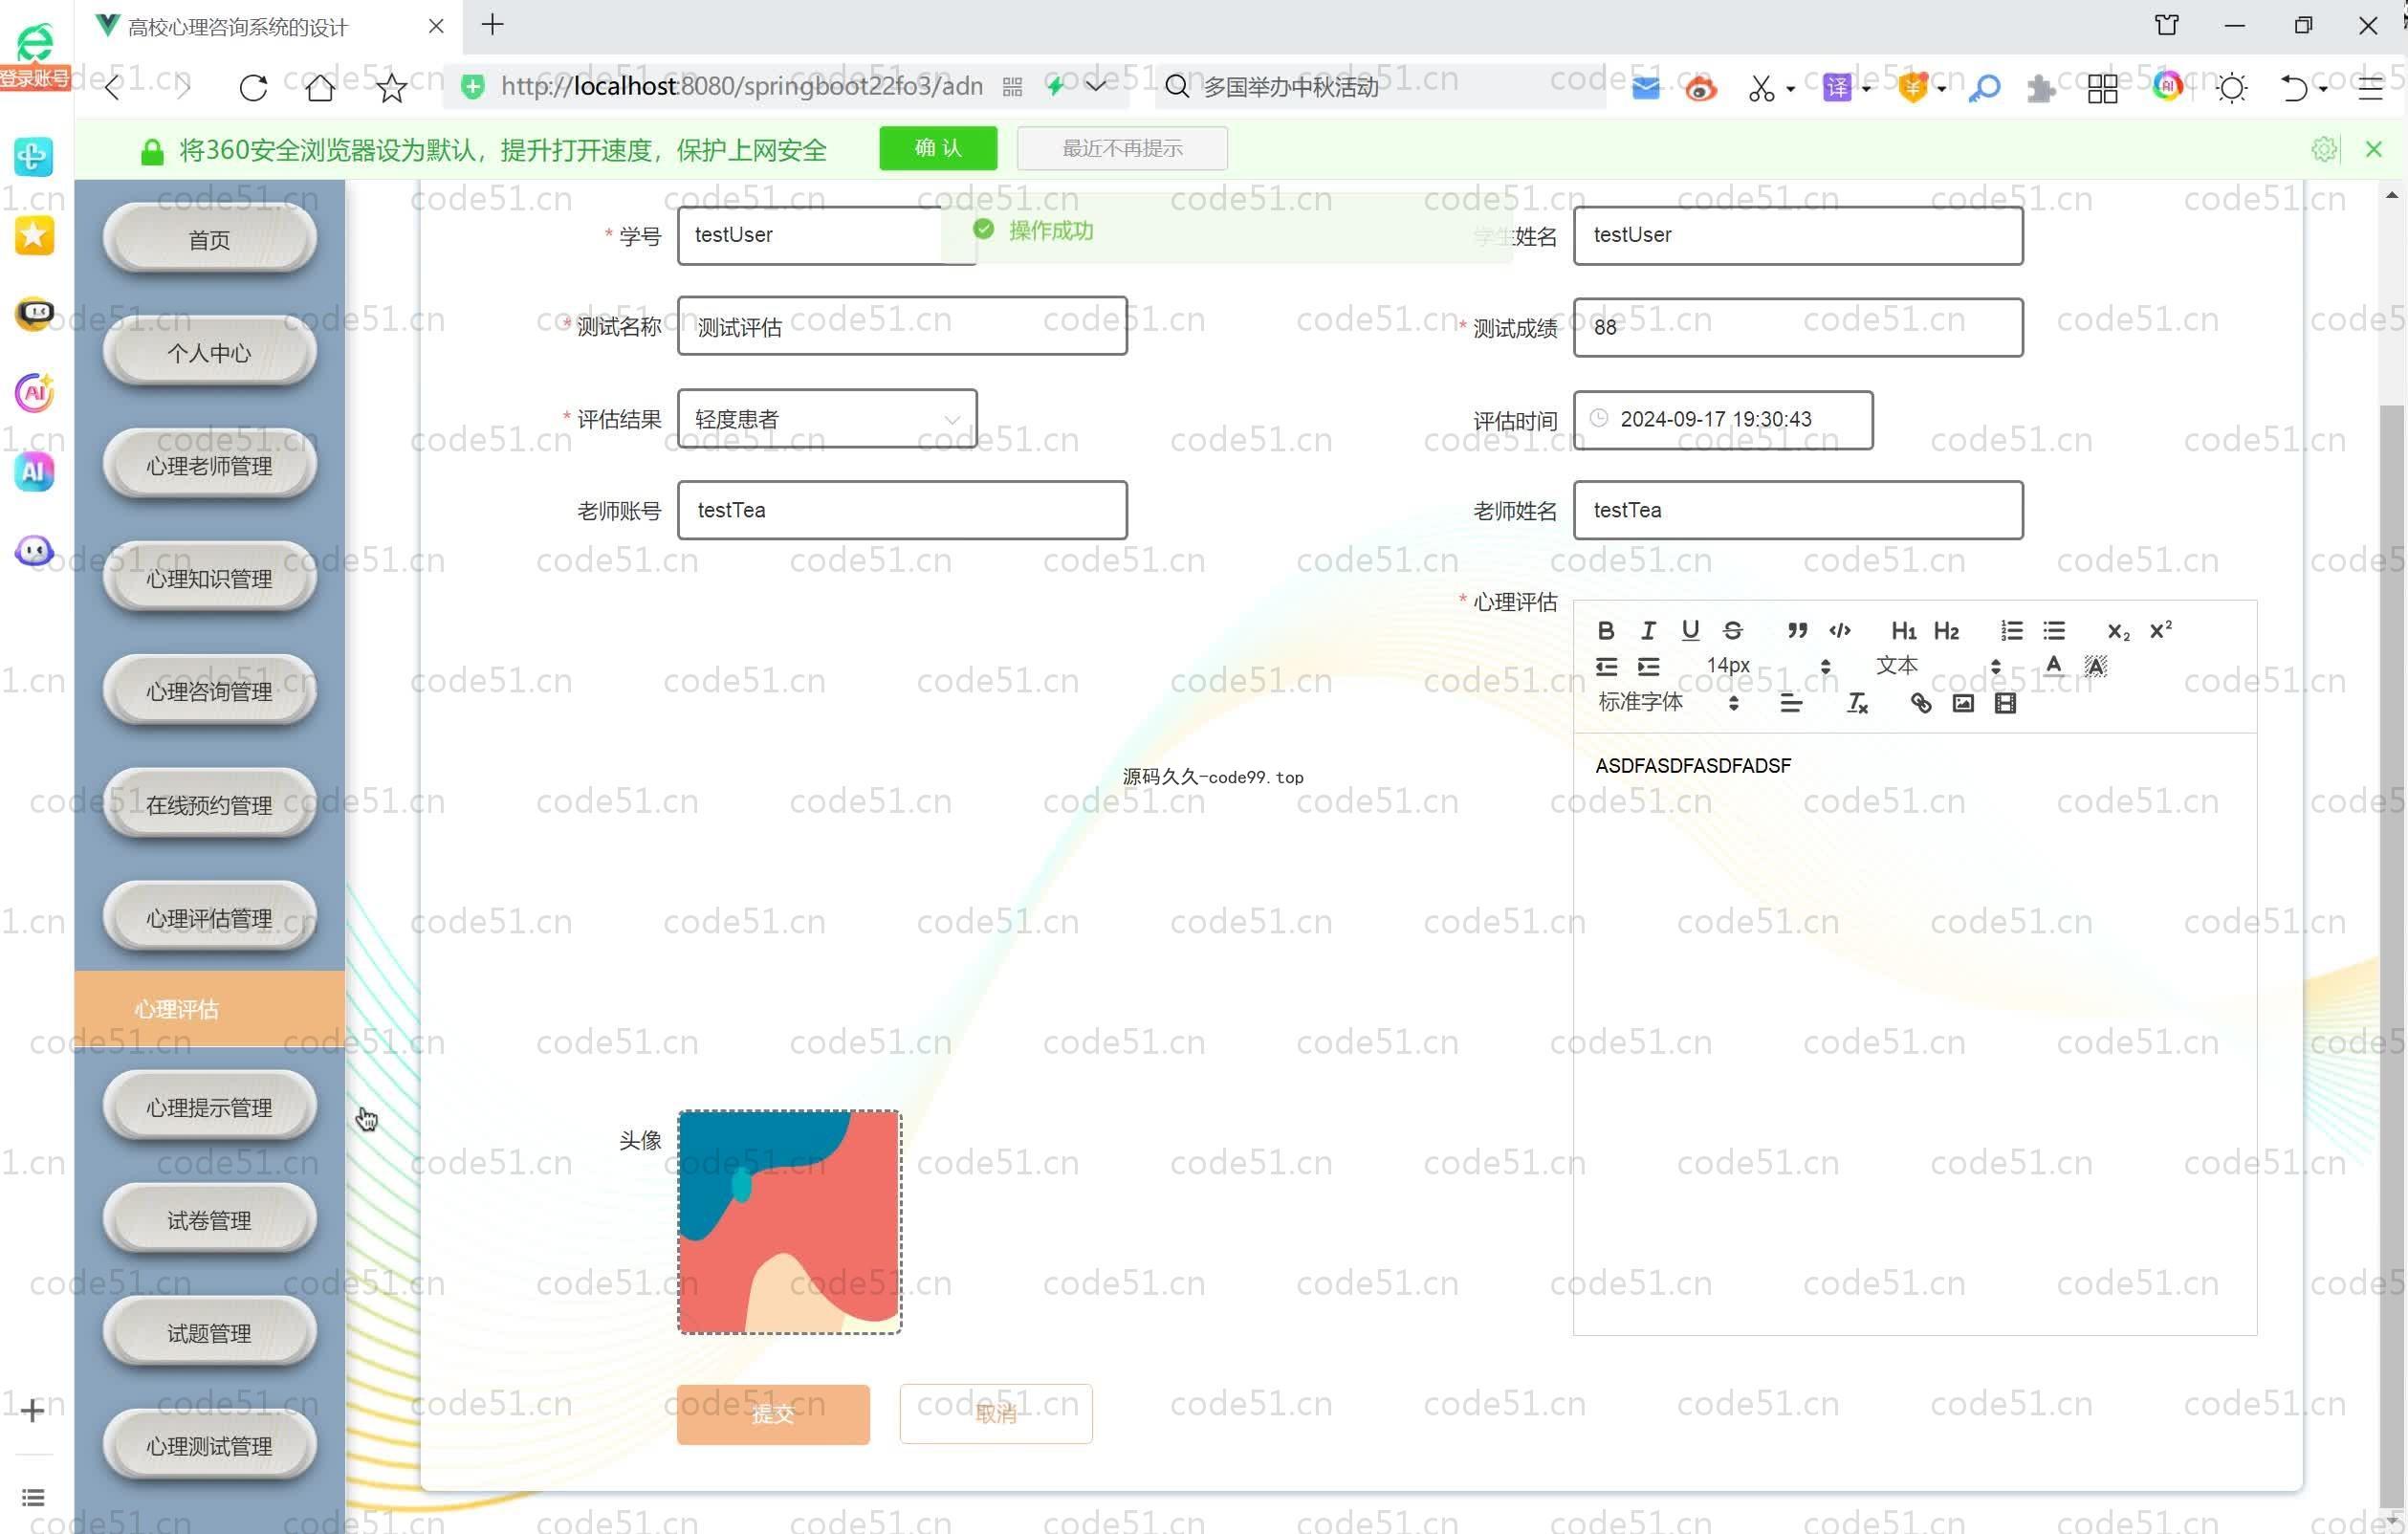
Task: Apply subscript formatting
Action: click(x=2118, y=630)
